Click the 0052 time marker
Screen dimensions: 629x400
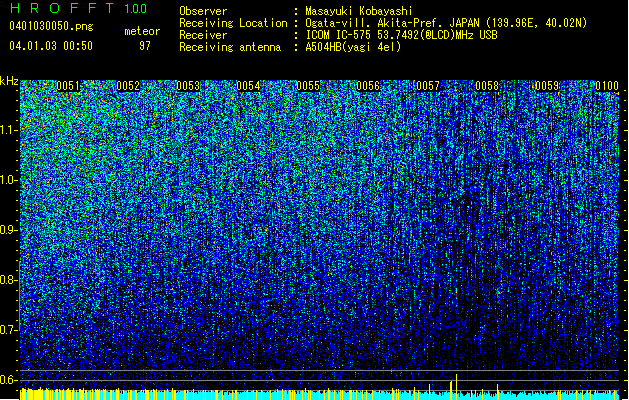coord(128,86)
